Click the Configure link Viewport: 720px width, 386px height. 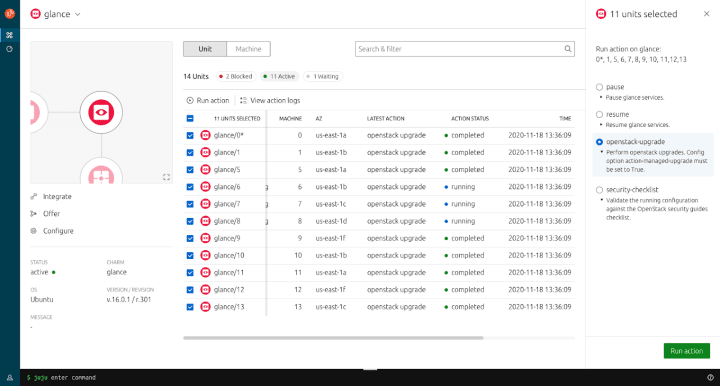coord(58,231)
